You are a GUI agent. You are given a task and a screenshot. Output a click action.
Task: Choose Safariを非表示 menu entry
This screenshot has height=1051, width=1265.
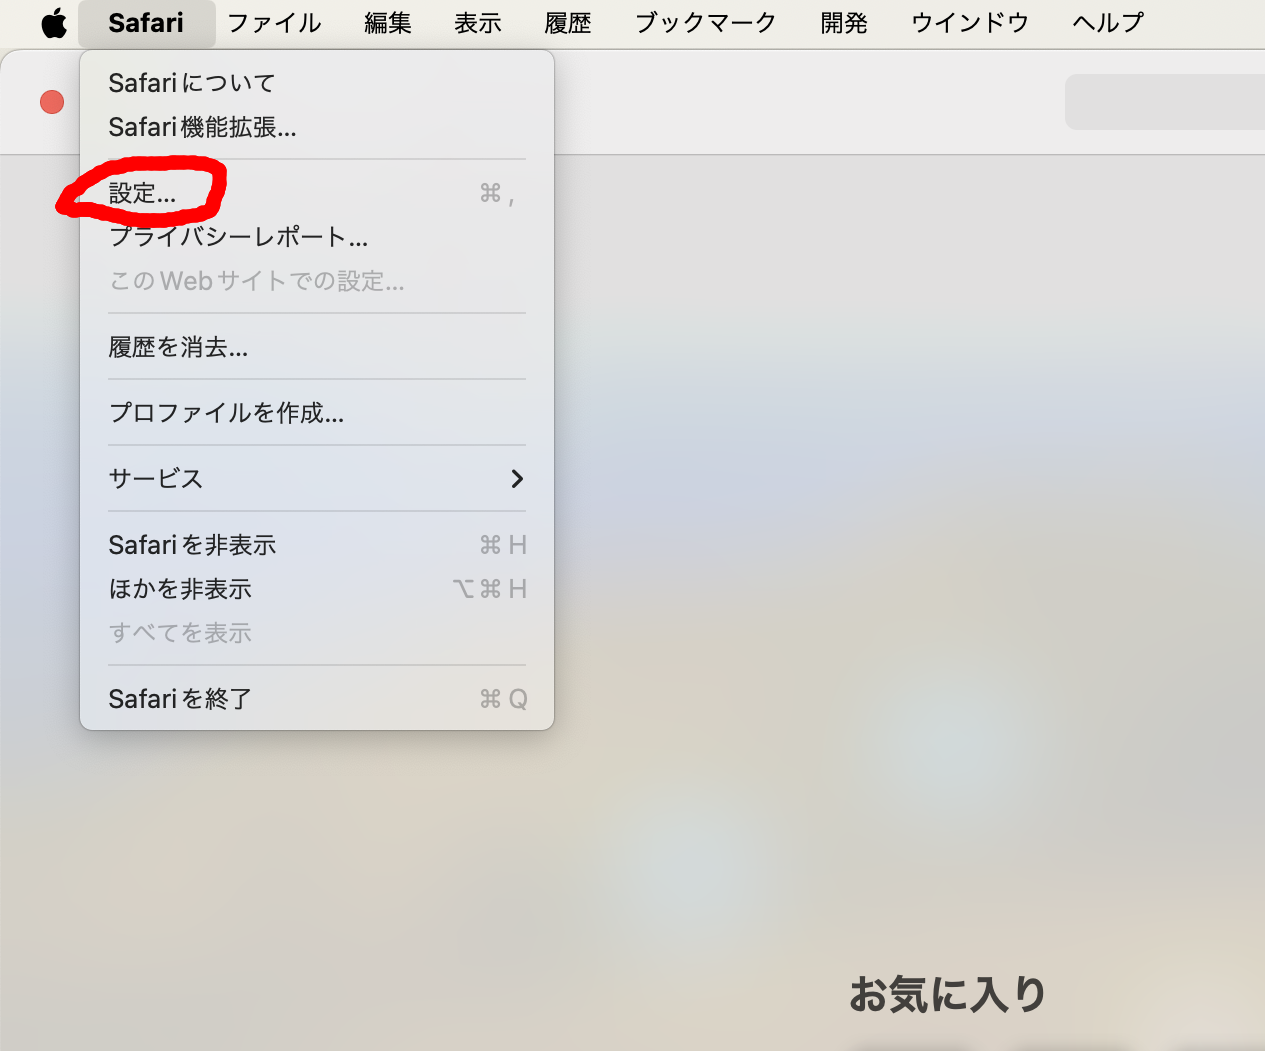tap(317, 545)
